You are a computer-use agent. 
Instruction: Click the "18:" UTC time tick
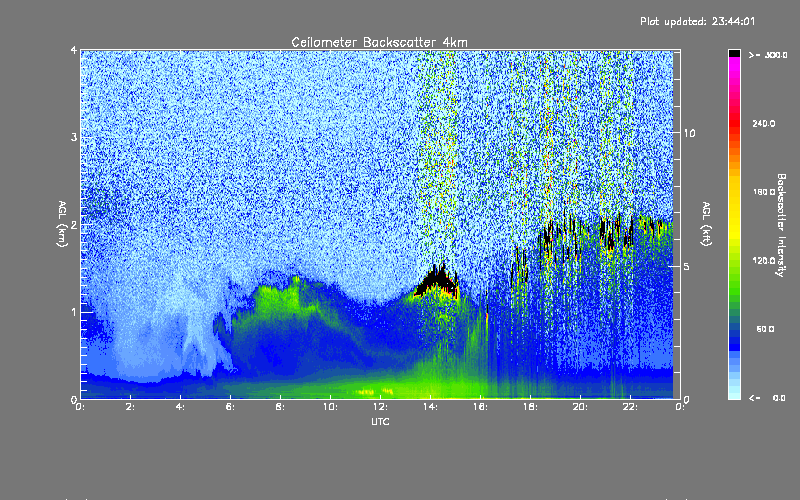coord(531,407)
